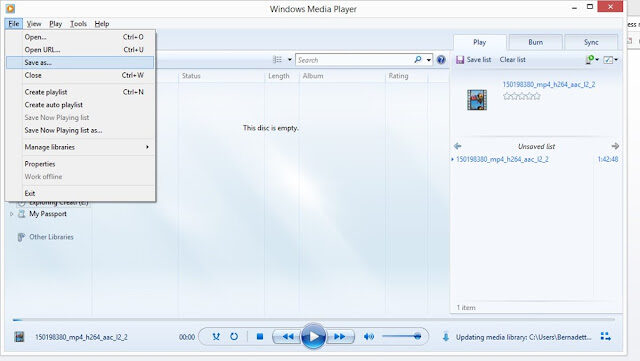Expand the My Passport tree node

tap(11, 214)
